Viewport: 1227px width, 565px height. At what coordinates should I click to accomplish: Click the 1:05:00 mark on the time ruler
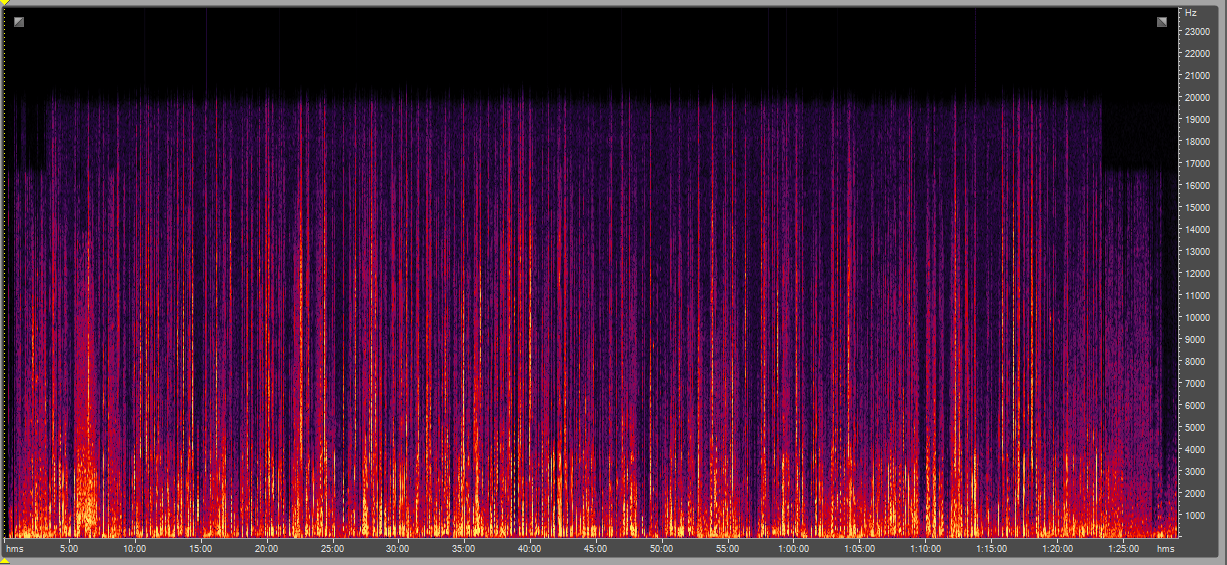click(859, 549)
